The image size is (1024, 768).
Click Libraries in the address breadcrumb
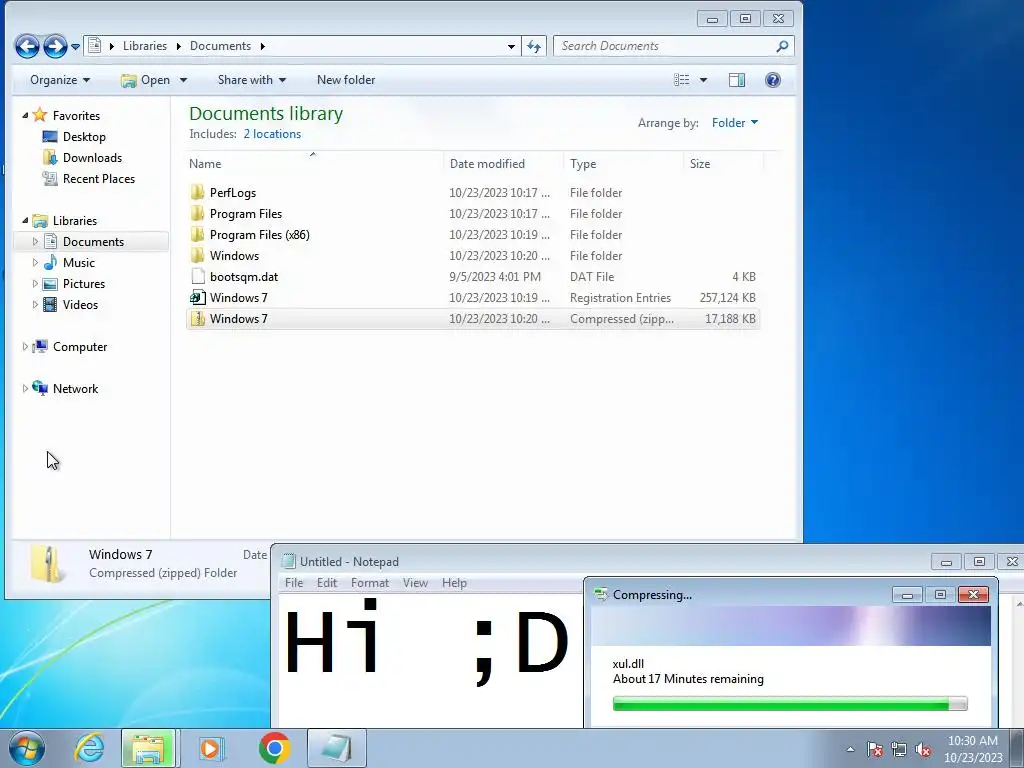[x=145, y=46]
